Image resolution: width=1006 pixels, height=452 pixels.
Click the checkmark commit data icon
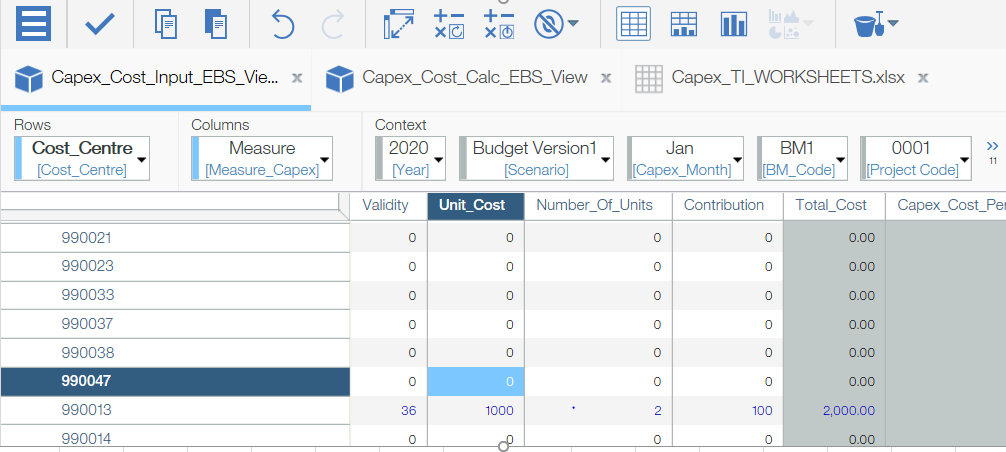[x=99, y=24]
